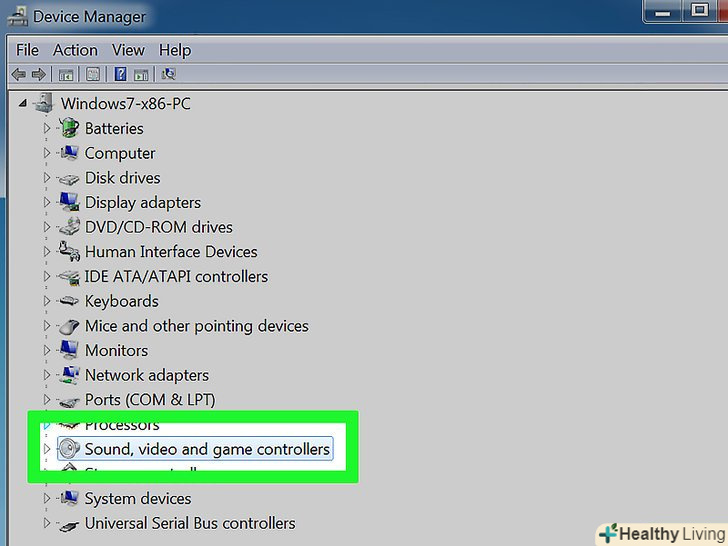Select 'Mice and other pointing devices' label
728x546 pixels.
[x=197, y=326]
